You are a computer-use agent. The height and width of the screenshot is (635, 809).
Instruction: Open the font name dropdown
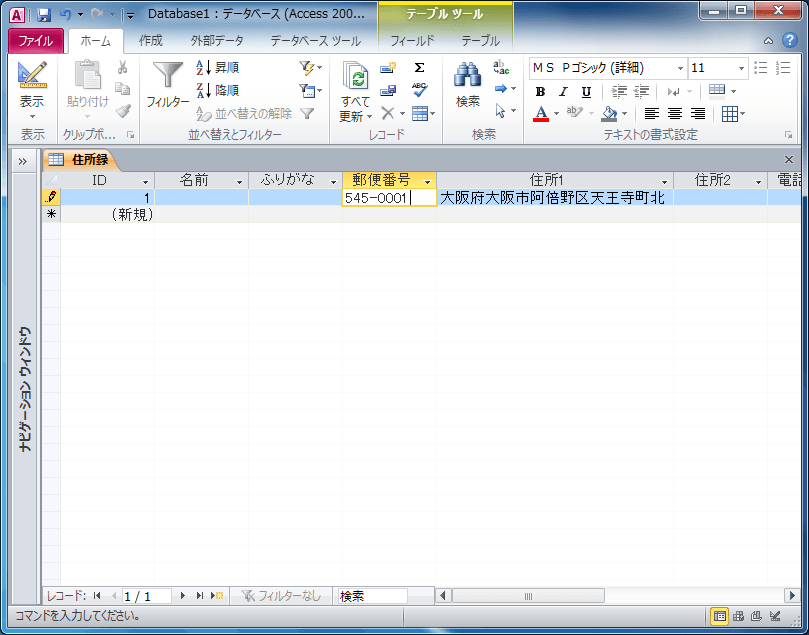point(681,68)
